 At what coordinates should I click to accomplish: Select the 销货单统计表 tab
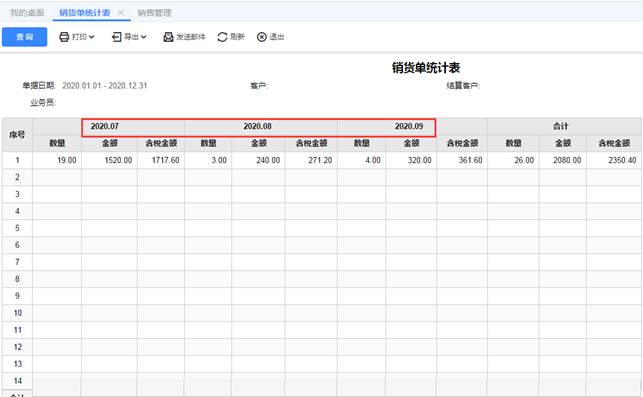pos(85,13)
